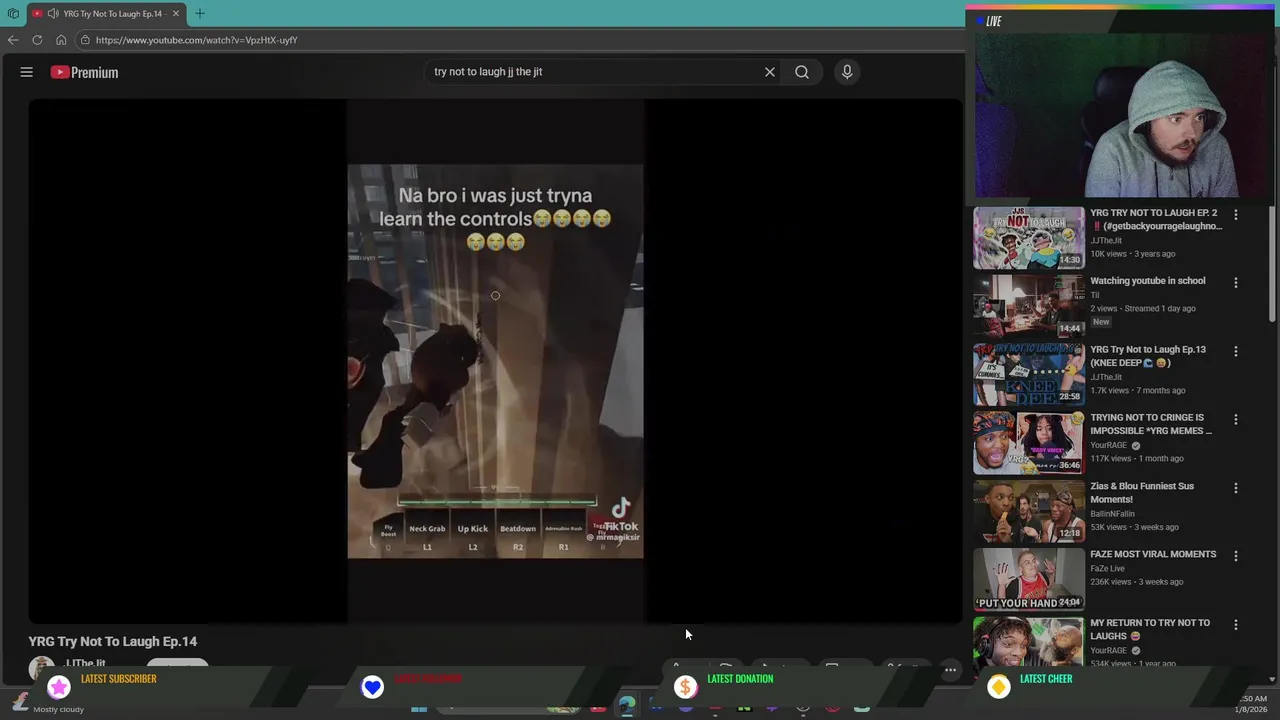The image size is (1280, 720).
Task: Open YRG TRY NOT TO LAUGH EP. 2 thumbnail
Action: click(x=1029, y=238)
